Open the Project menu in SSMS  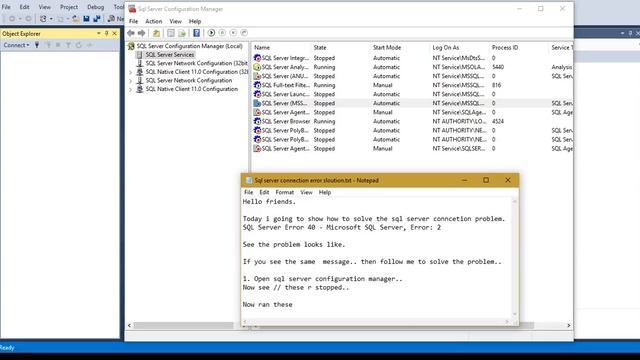pyautogui.click(x=69, y=7)
